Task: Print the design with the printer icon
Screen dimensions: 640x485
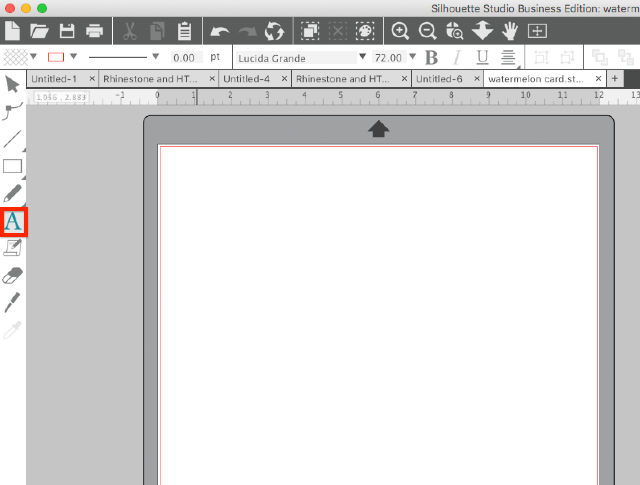Action: 94,31
